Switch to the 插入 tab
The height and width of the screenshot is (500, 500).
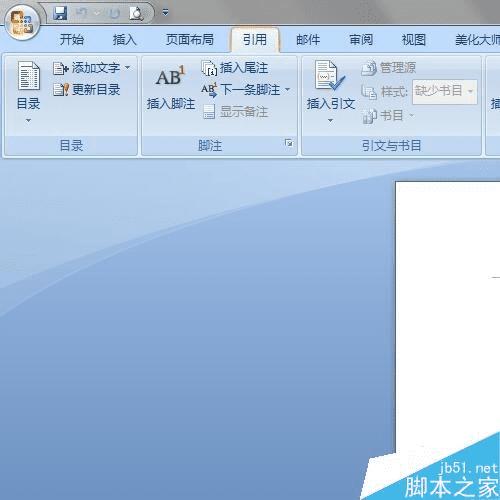point(125,40)
